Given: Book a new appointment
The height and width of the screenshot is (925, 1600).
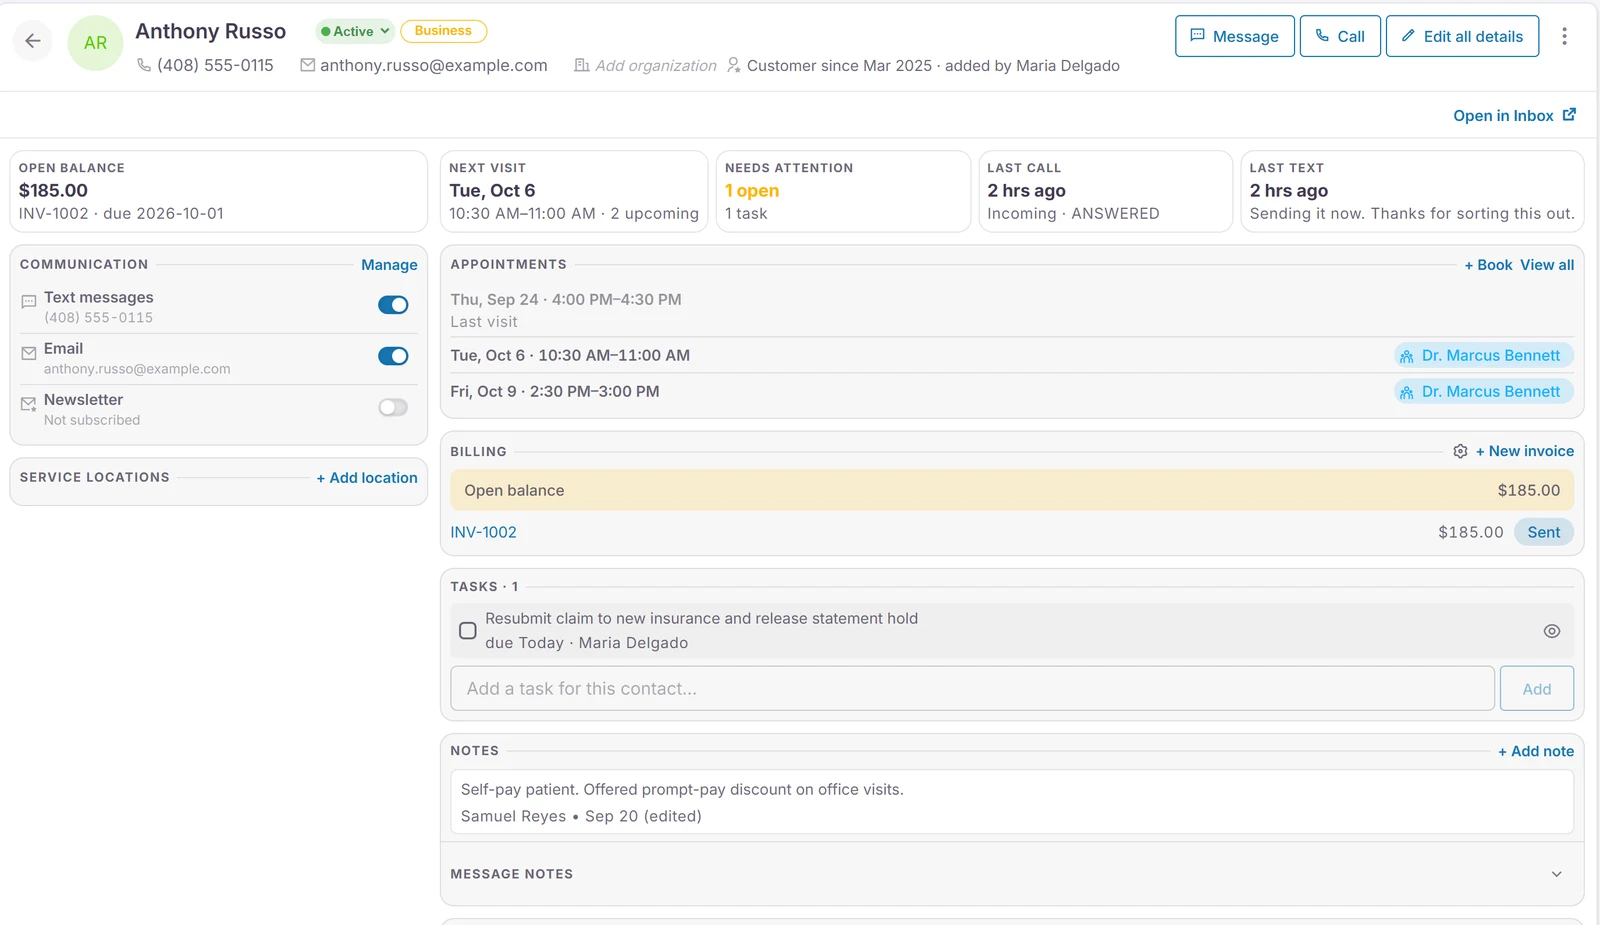Looking at the screenshot, I should 1488,265.
